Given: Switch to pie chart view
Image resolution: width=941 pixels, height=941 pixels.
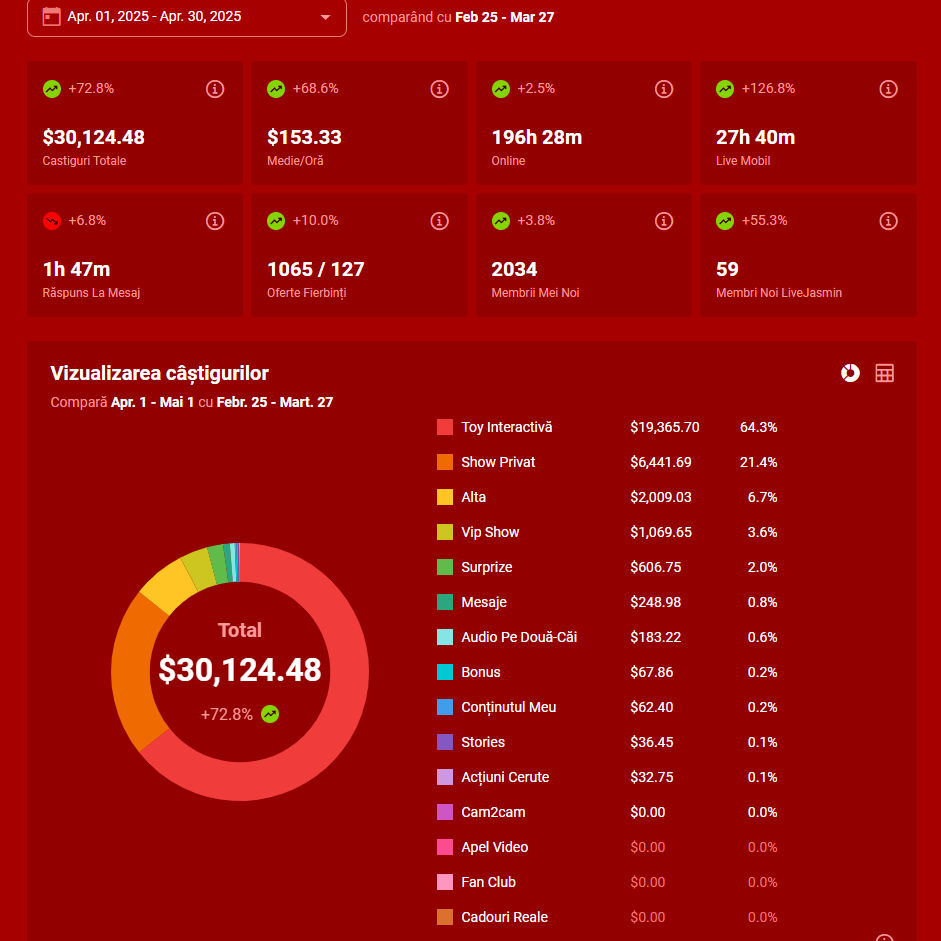Looking at the screenshot, I should (x=850, y=373).
